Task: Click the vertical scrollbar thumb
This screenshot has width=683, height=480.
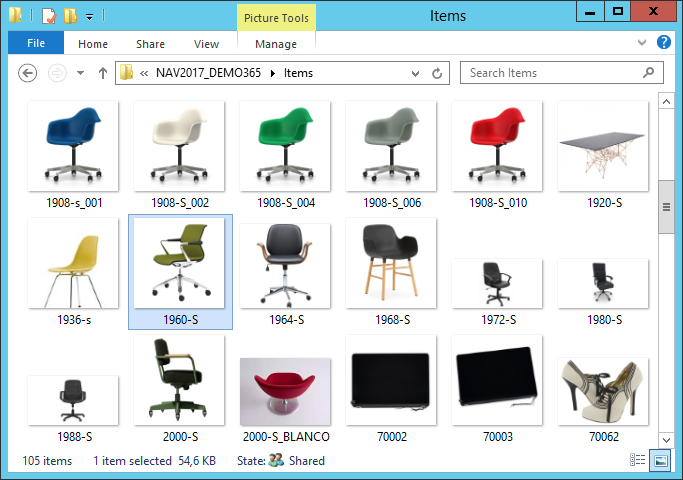Action: click(x=666, y=207)
